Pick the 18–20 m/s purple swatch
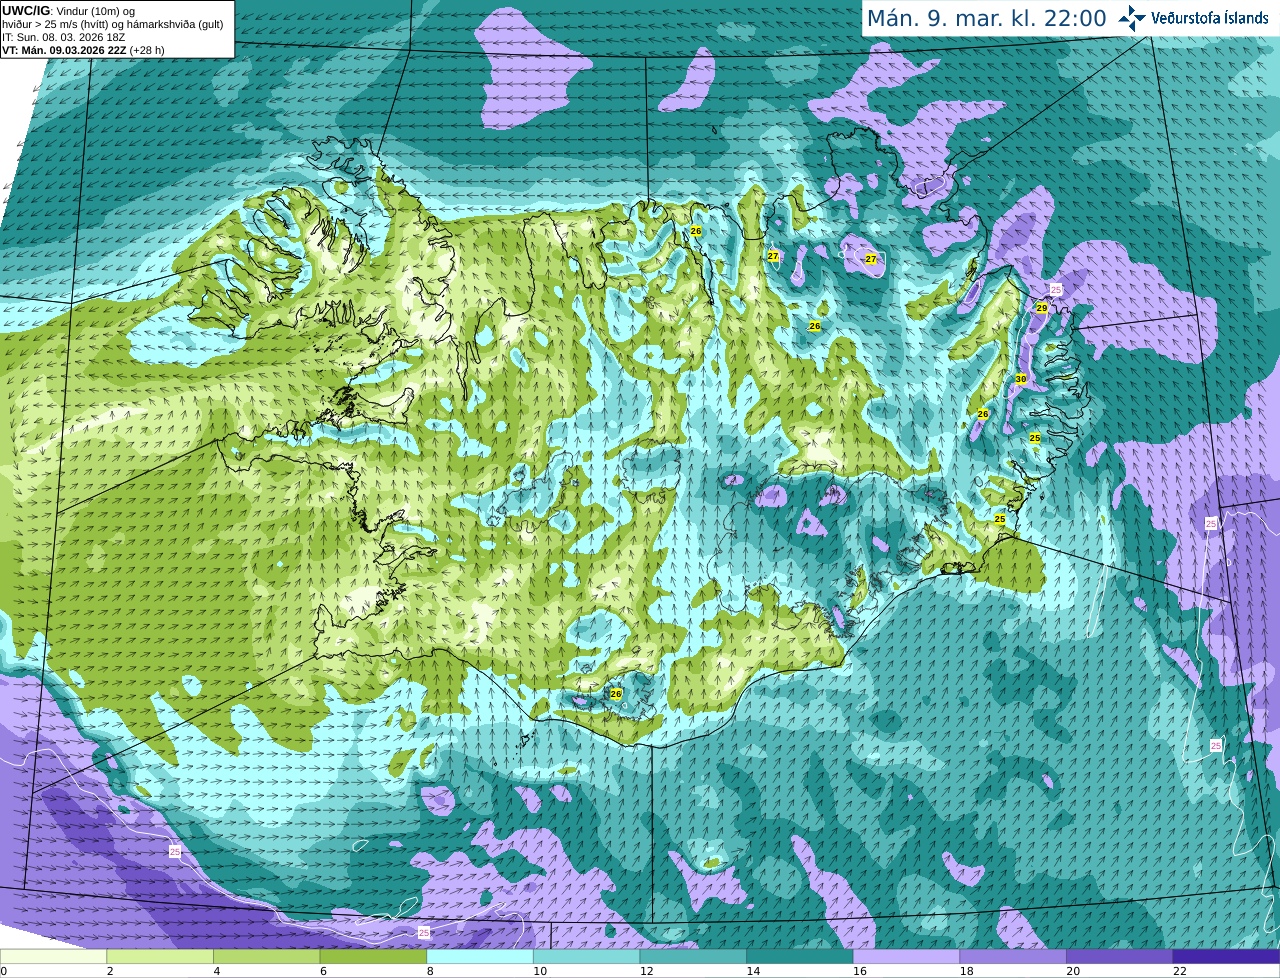Viewport: 1280px width, 978px height. (1013, 956)
